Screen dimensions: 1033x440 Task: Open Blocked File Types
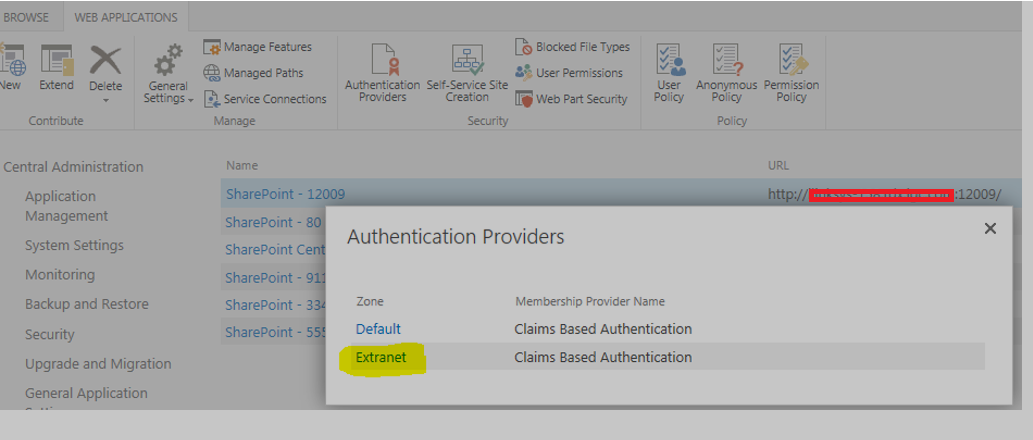[x=572, y=47]
